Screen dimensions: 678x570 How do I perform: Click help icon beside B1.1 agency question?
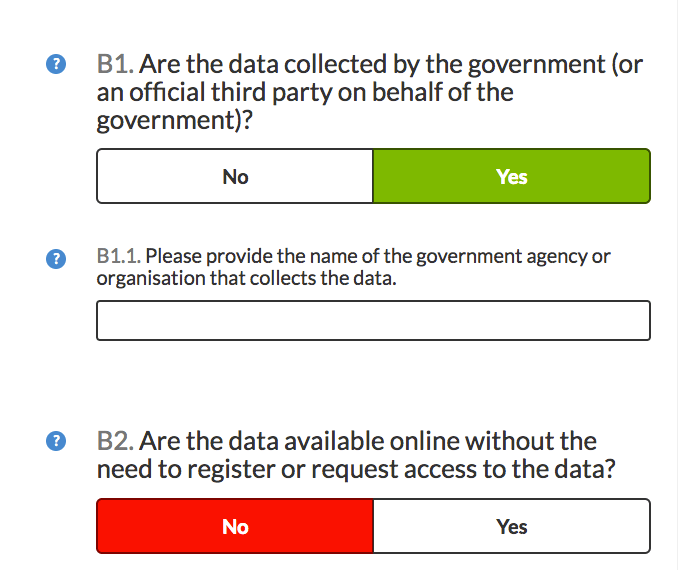point(57,259)
